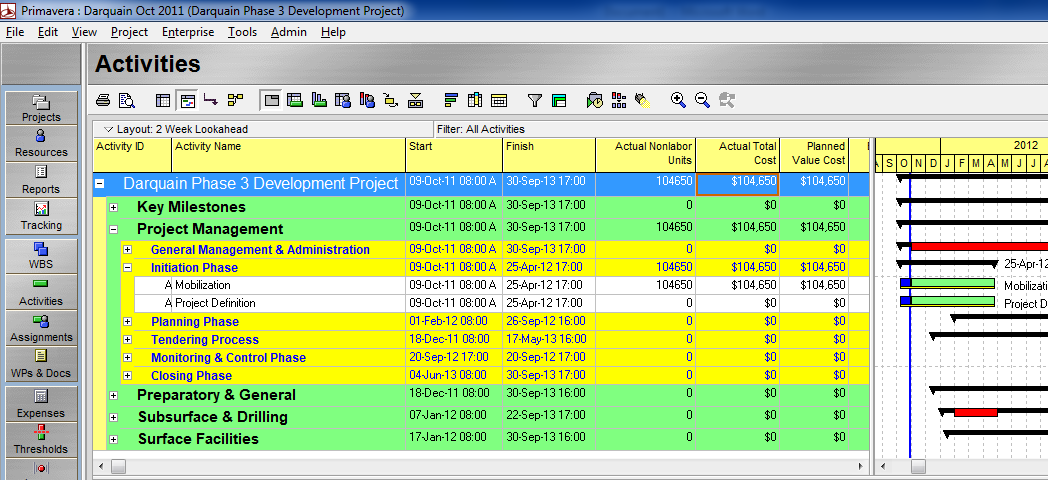1048x480 pixels.
Task: Collapse the Darquain Phase 3 Development Project row
Action: point(99,183)
